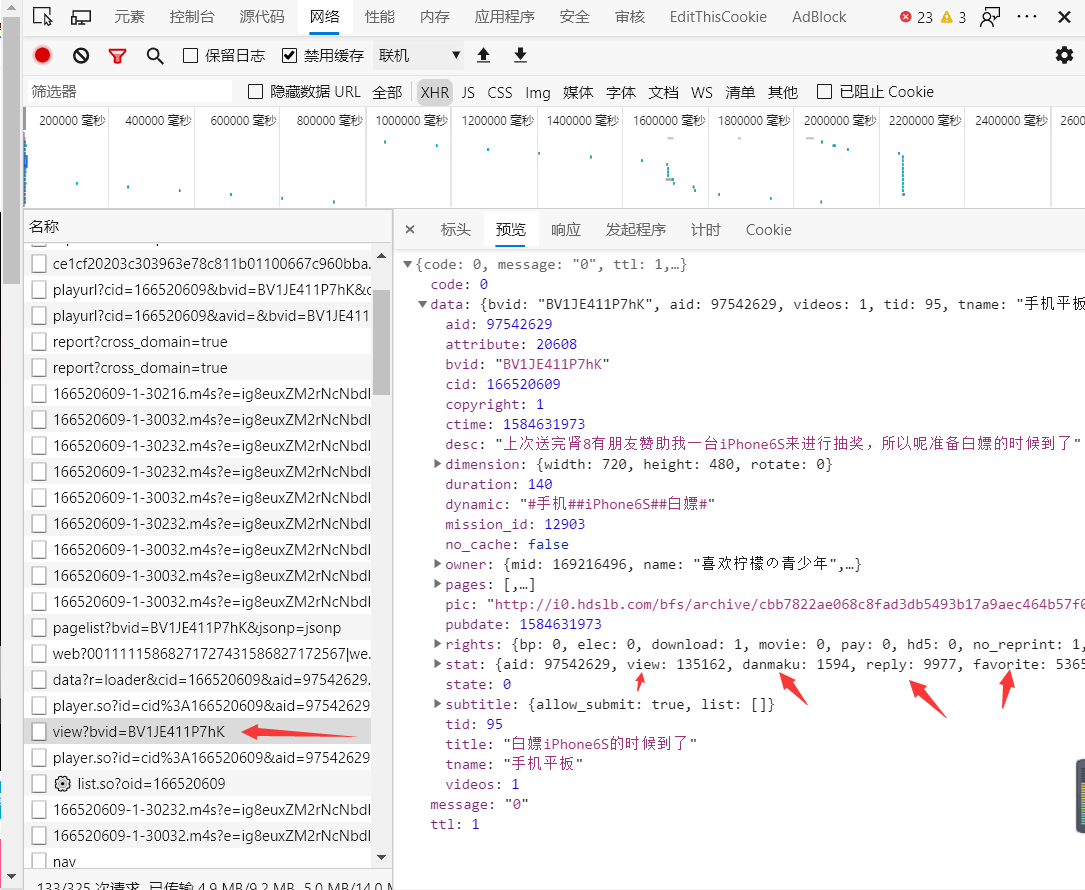Click the red record network log button
This screenshot has width=1085, height=890.
click(42, 55)
